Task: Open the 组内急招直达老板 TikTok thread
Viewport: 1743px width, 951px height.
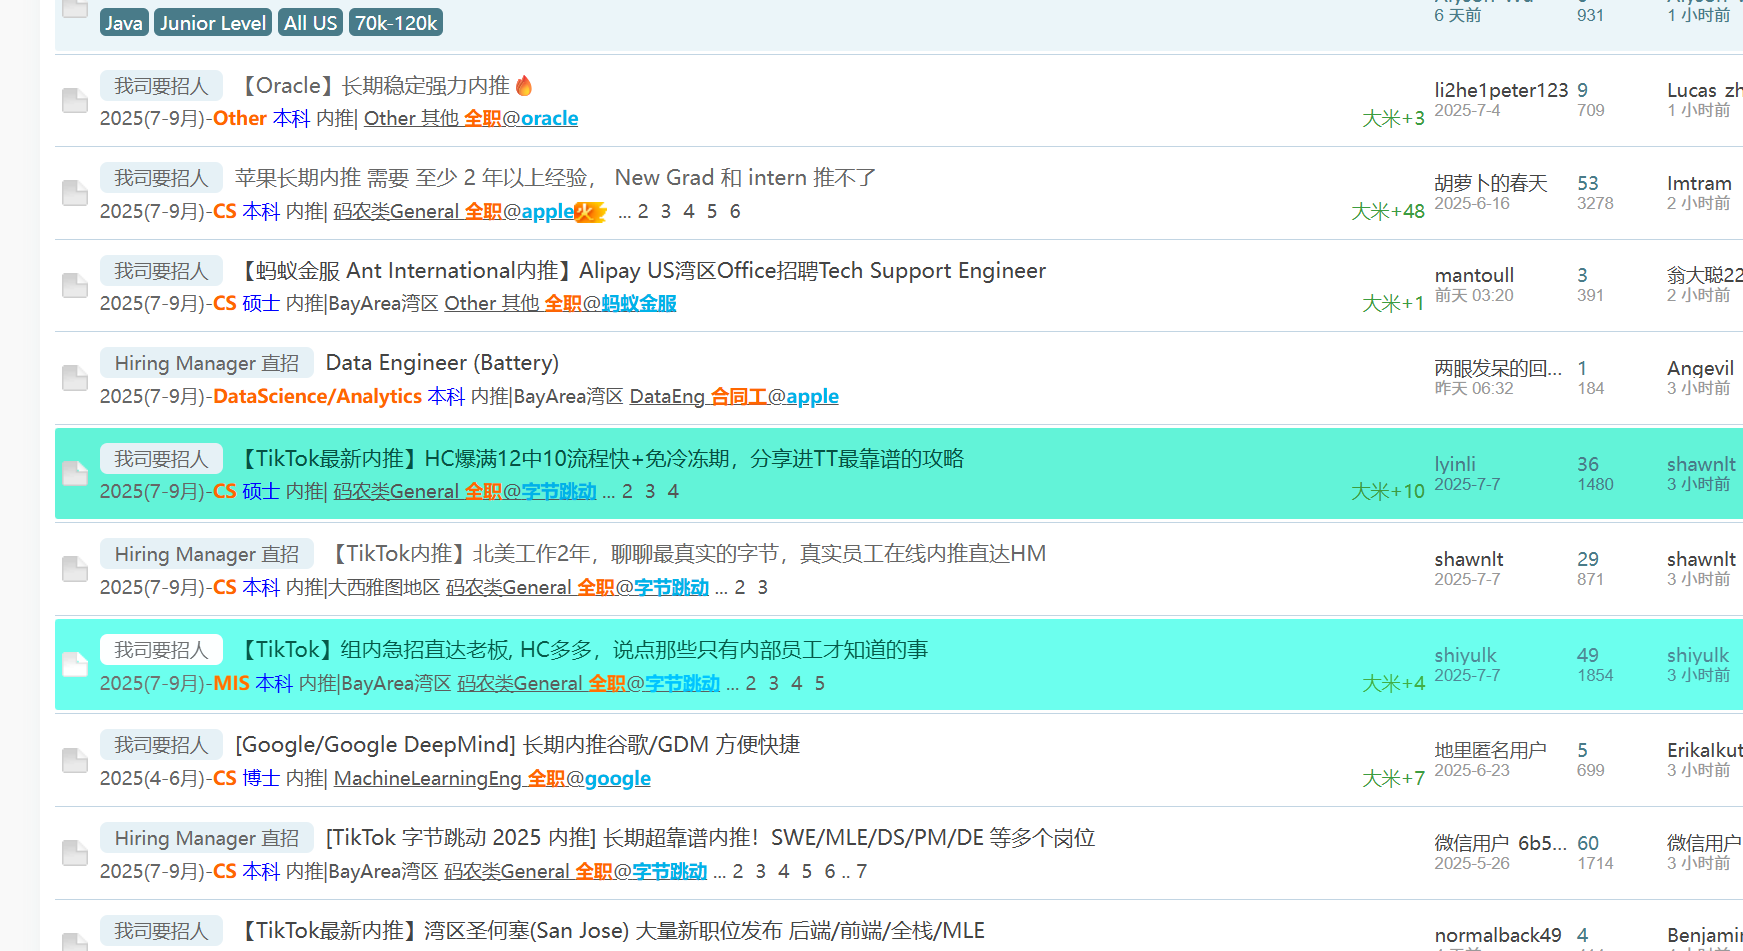Action: pos(582,650)
